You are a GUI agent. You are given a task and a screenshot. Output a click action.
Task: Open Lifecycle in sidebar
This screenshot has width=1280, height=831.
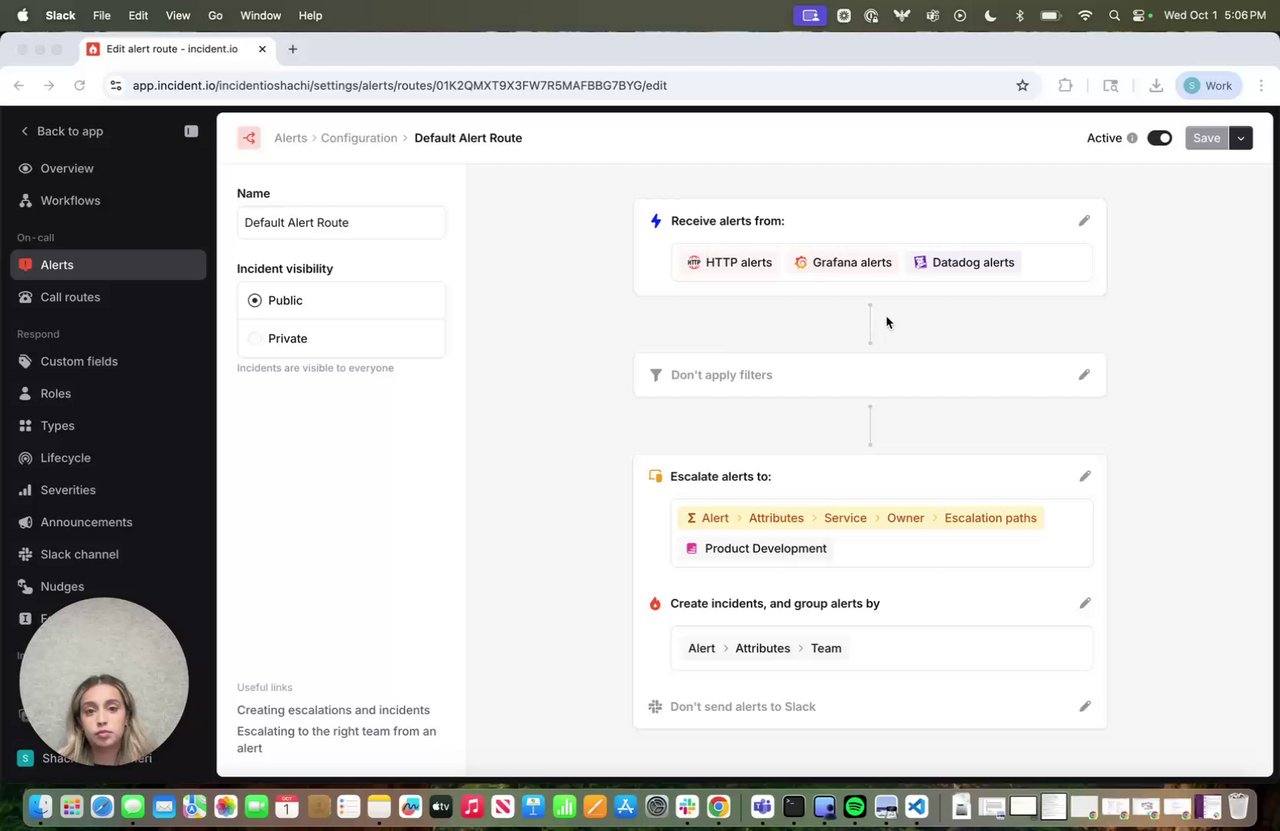(x=108, y=458)
